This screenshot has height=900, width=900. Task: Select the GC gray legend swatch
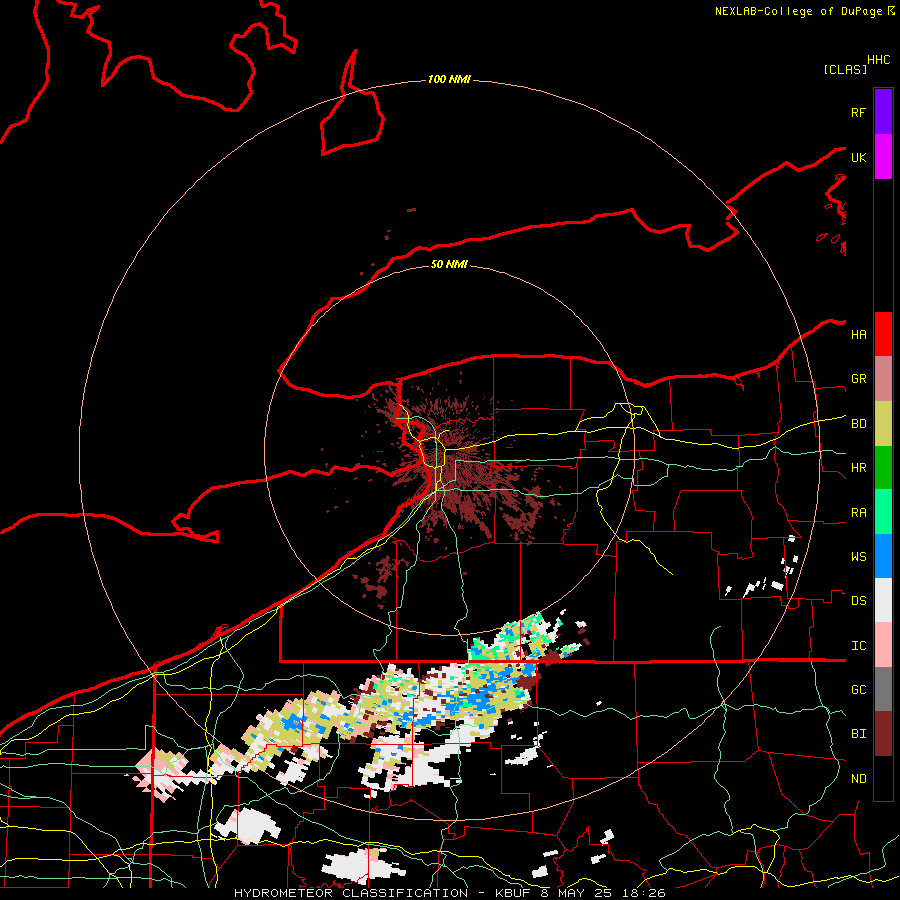coord(883,689)
